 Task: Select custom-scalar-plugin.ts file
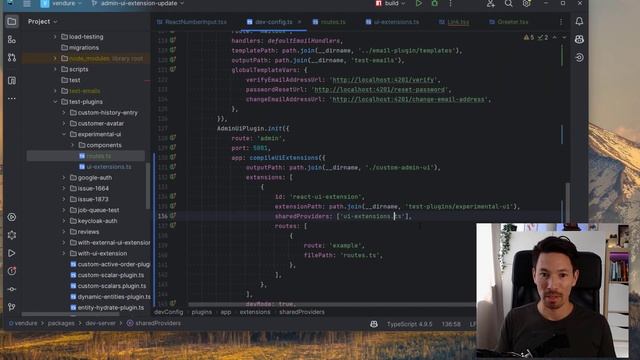(x=107, y=275)
